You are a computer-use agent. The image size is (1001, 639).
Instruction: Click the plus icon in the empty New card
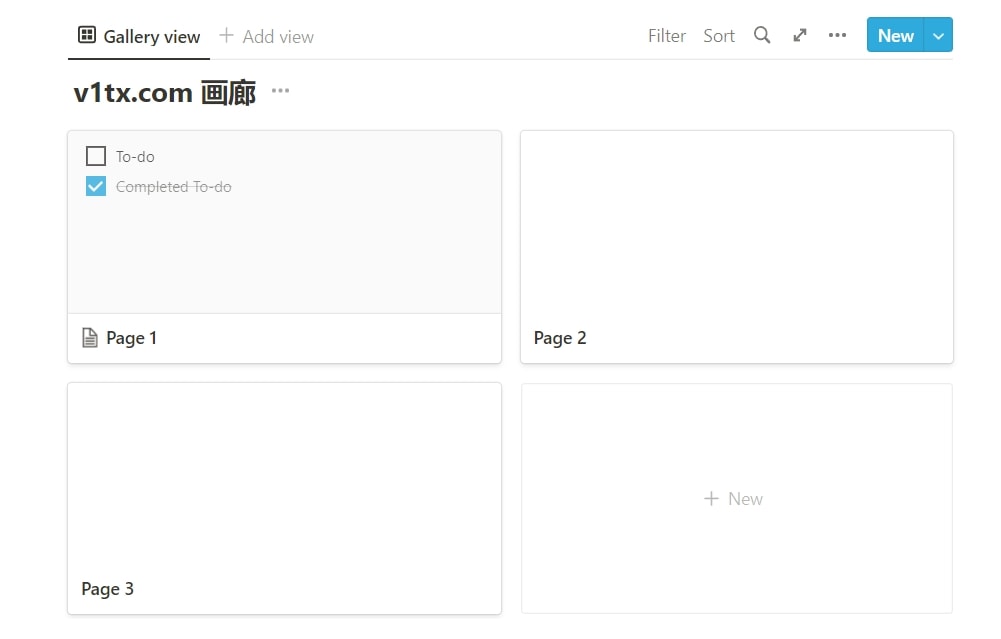tap(711, 498)
